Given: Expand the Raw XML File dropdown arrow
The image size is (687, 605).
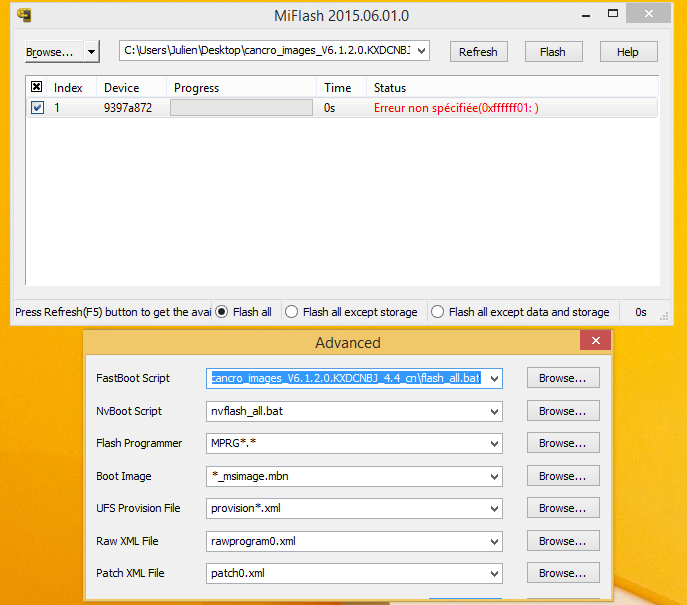Looking at the screenshot, I should point(494,542).
